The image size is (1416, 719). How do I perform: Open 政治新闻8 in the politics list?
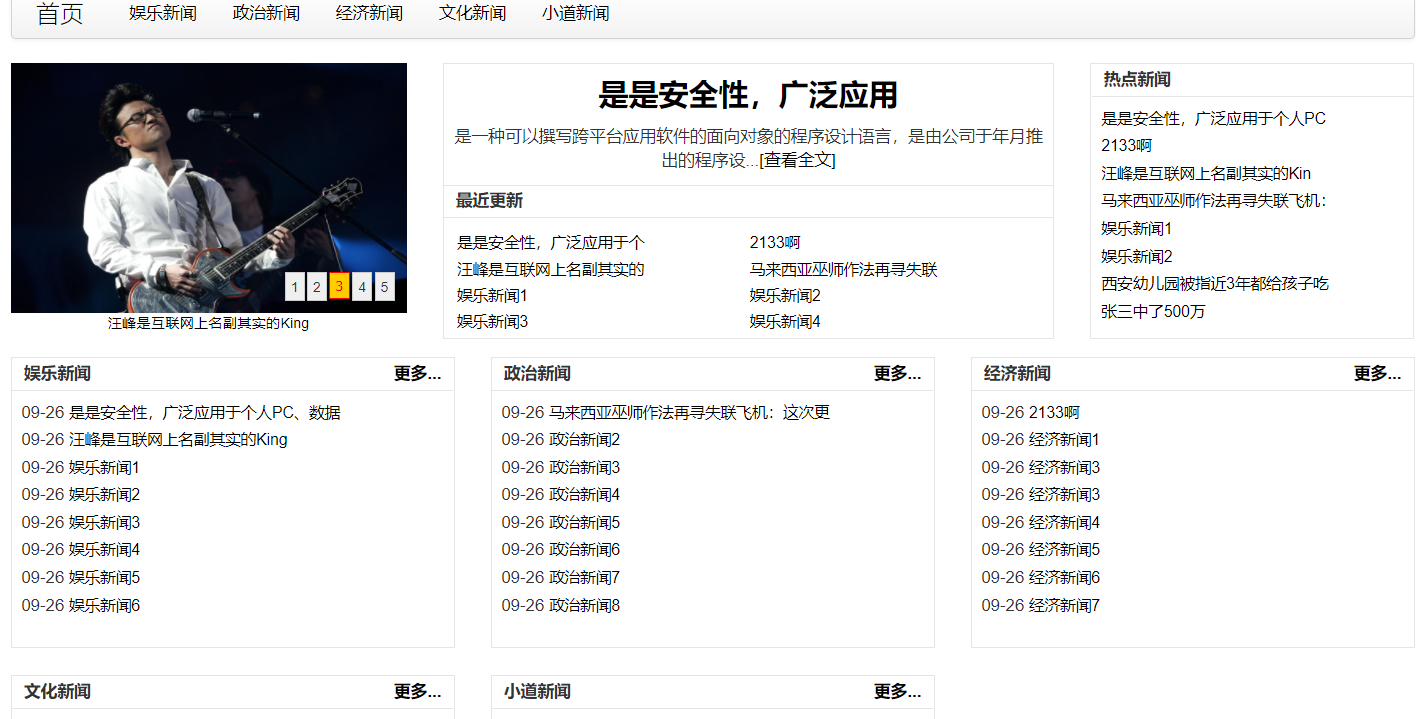[x=584, y=606]
